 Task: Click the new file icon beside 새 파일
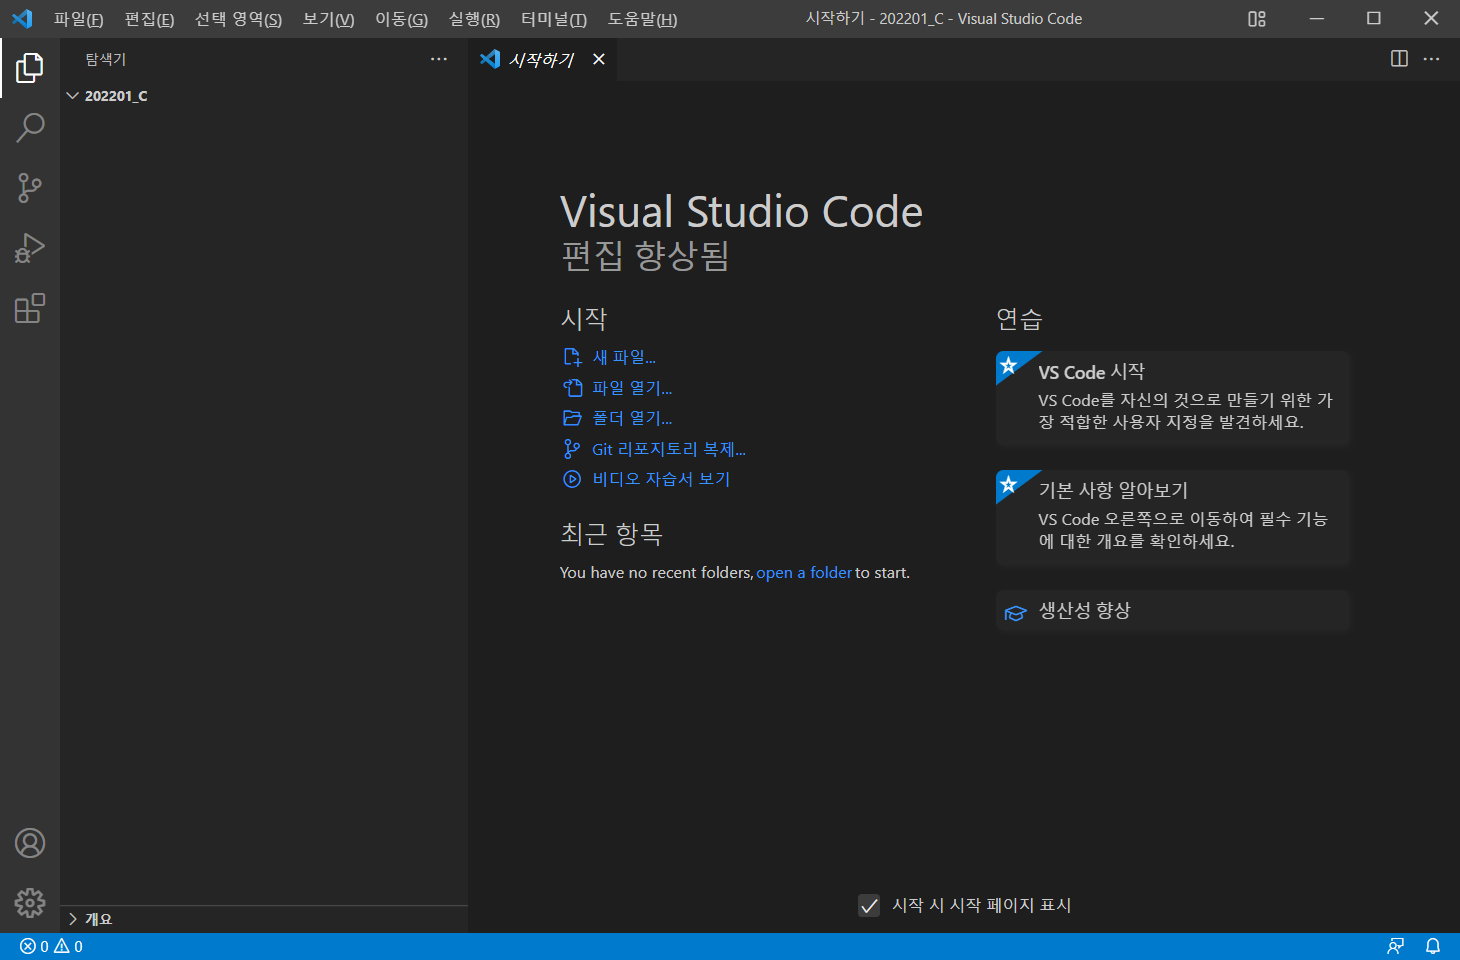(x=572, y=357)
